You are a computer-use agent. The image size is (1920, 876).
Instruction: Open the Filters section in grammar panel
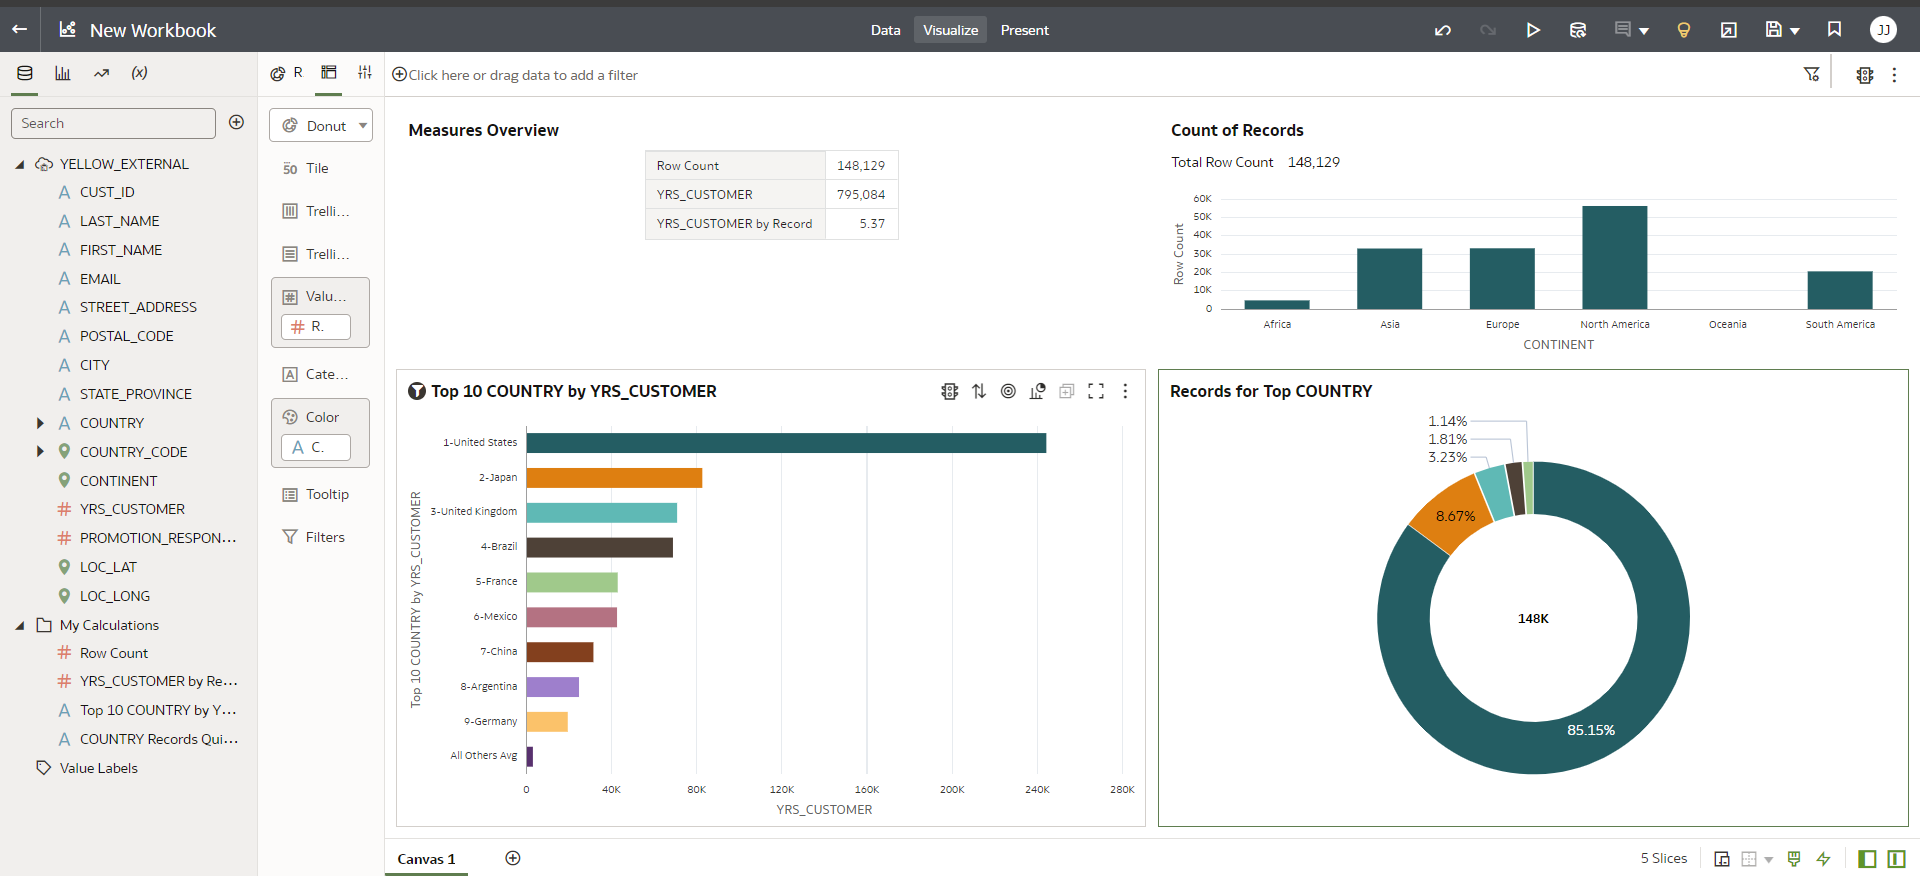click(x=314, y=537)
